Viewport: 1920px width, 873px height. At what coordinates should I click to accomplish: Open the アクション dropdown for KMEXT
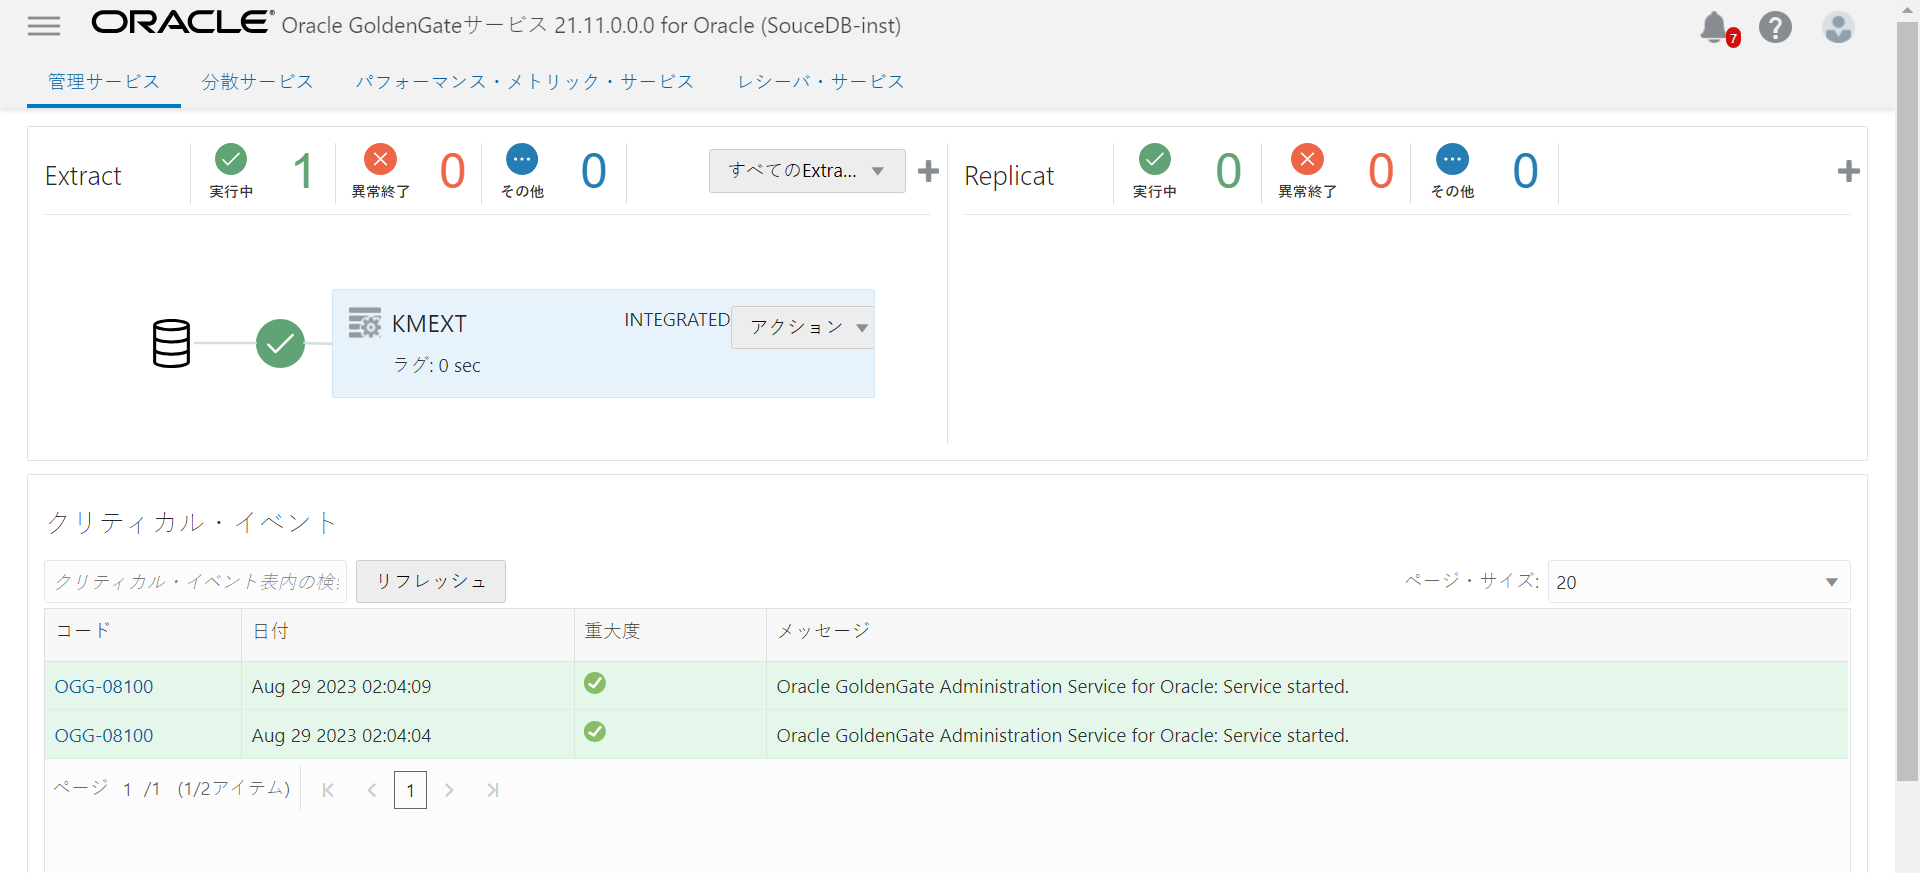(803, 327)
